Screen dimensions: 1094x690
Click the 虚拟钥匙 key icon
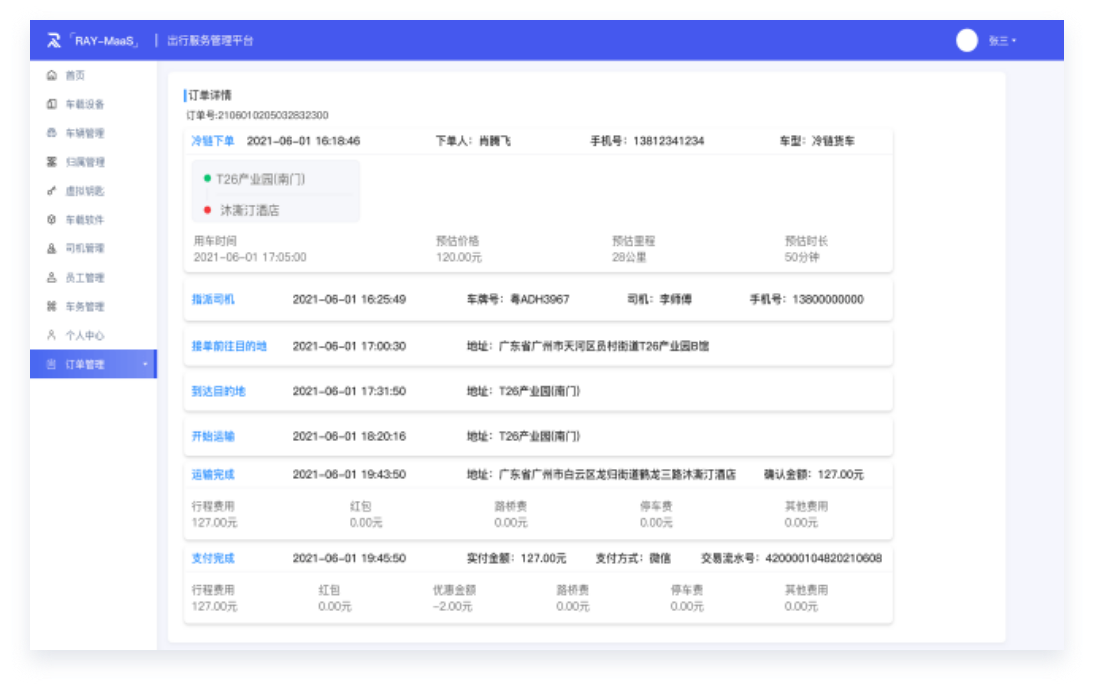point(52,191)
